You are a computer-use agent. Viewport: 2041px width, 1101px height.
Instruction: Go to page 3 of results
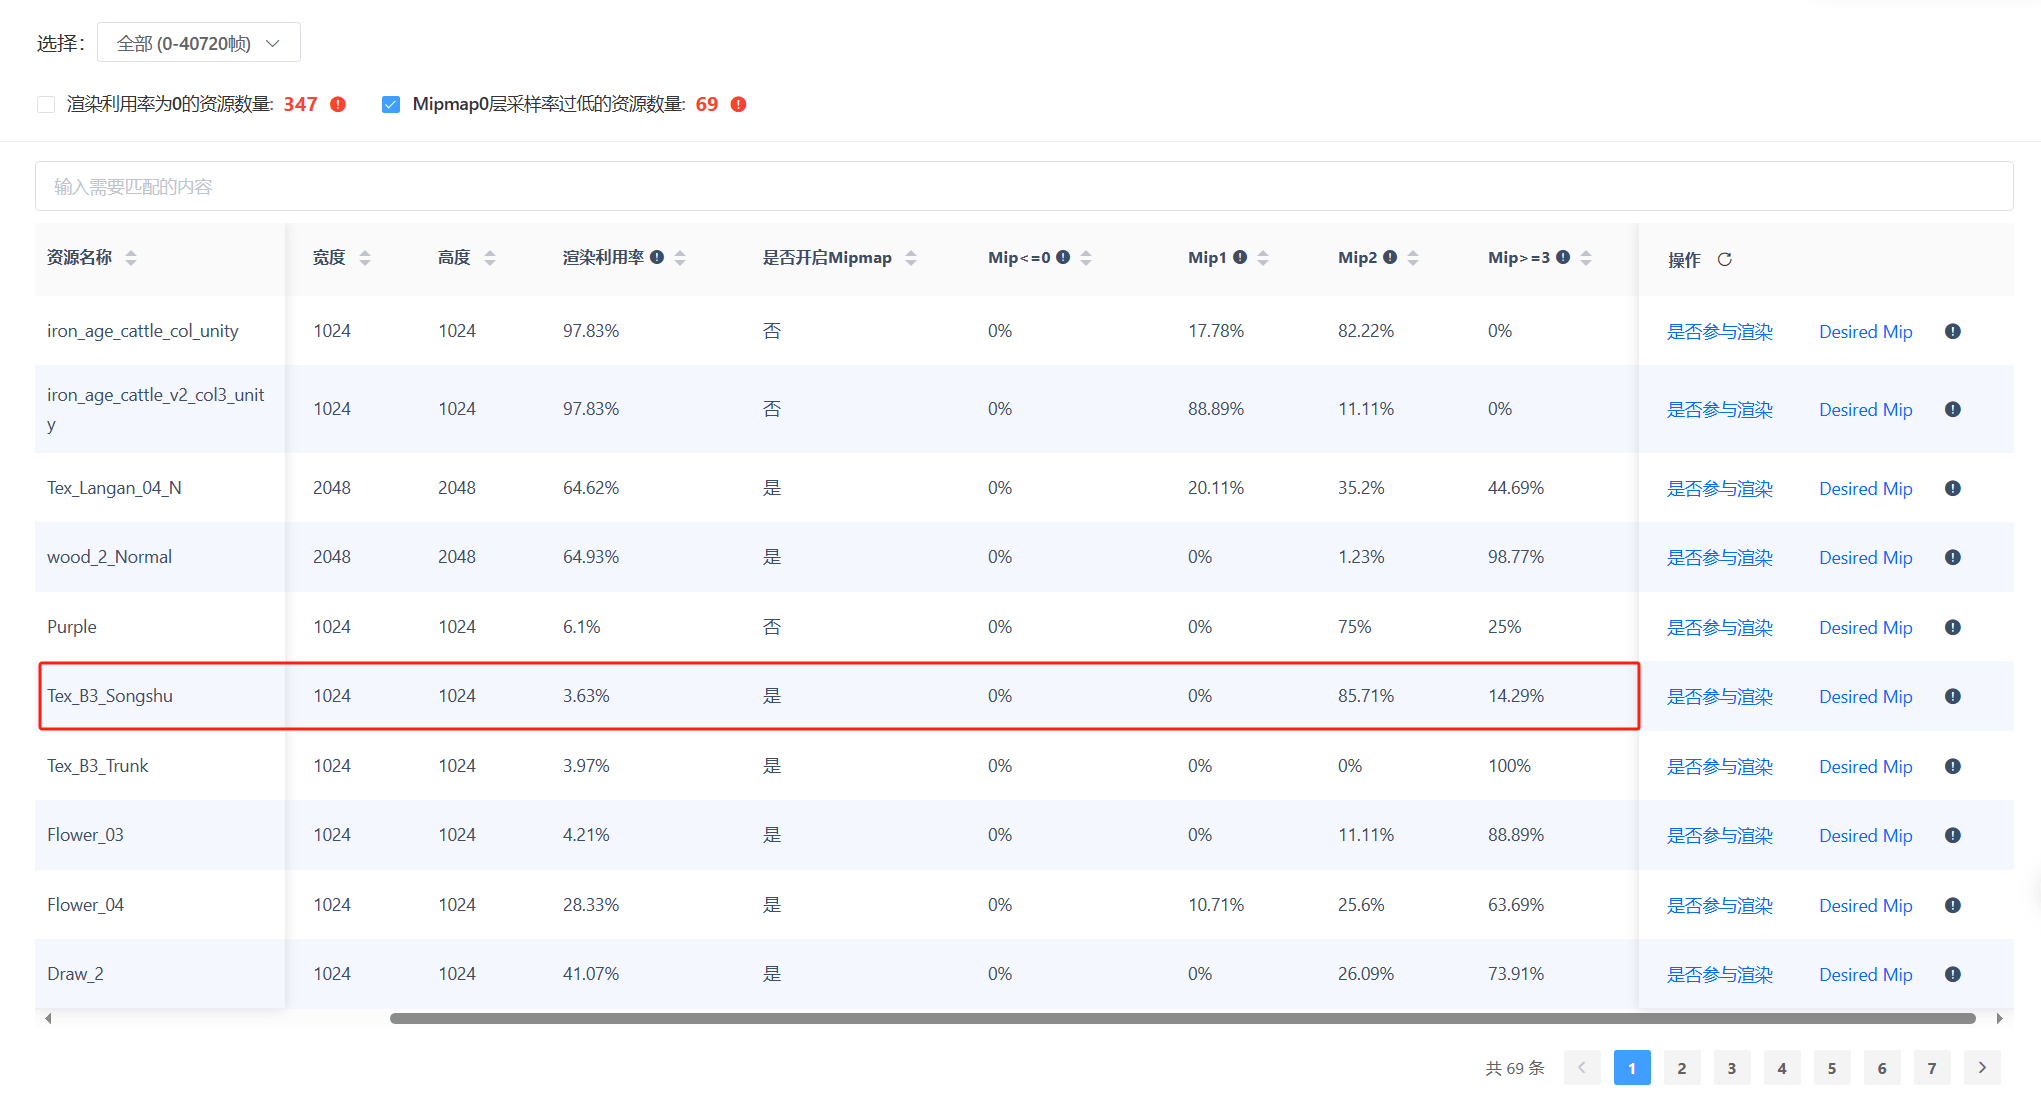point(1731,1068)
